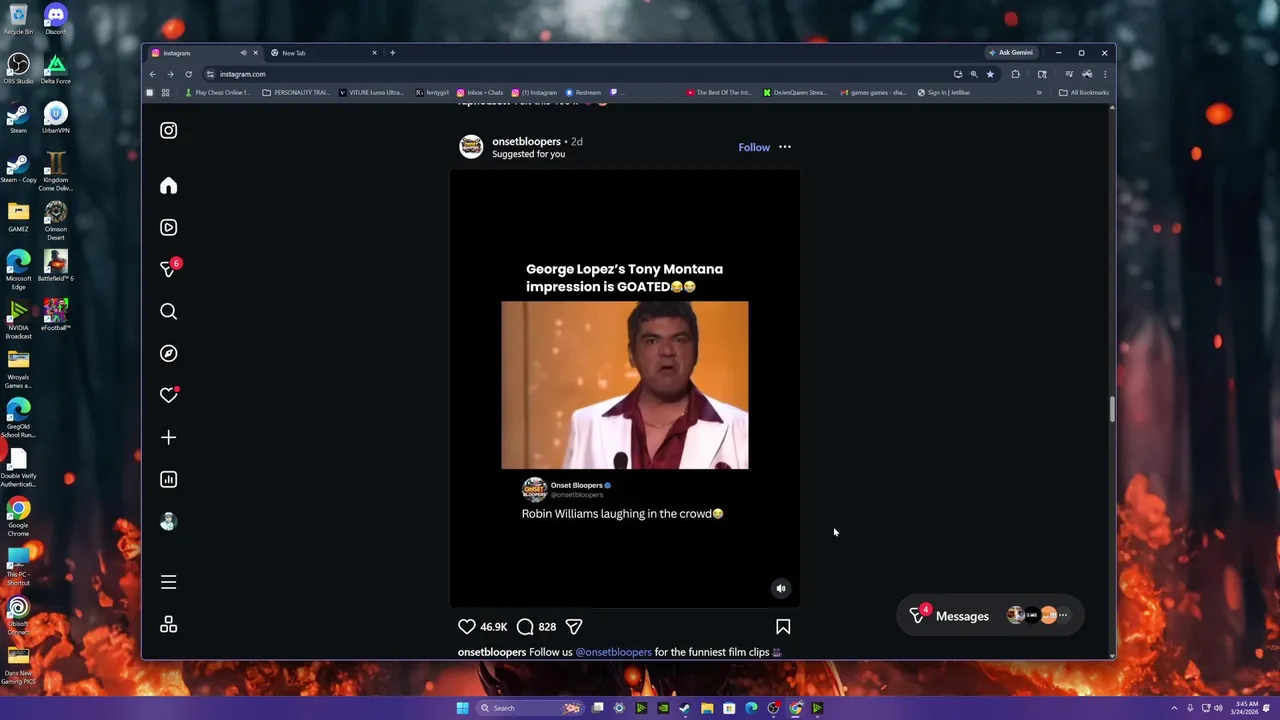Save the onsetbloopers post with bookmark
This screenshot has width=1280, height=720.
pyautogui.click(x=783, y=627)
